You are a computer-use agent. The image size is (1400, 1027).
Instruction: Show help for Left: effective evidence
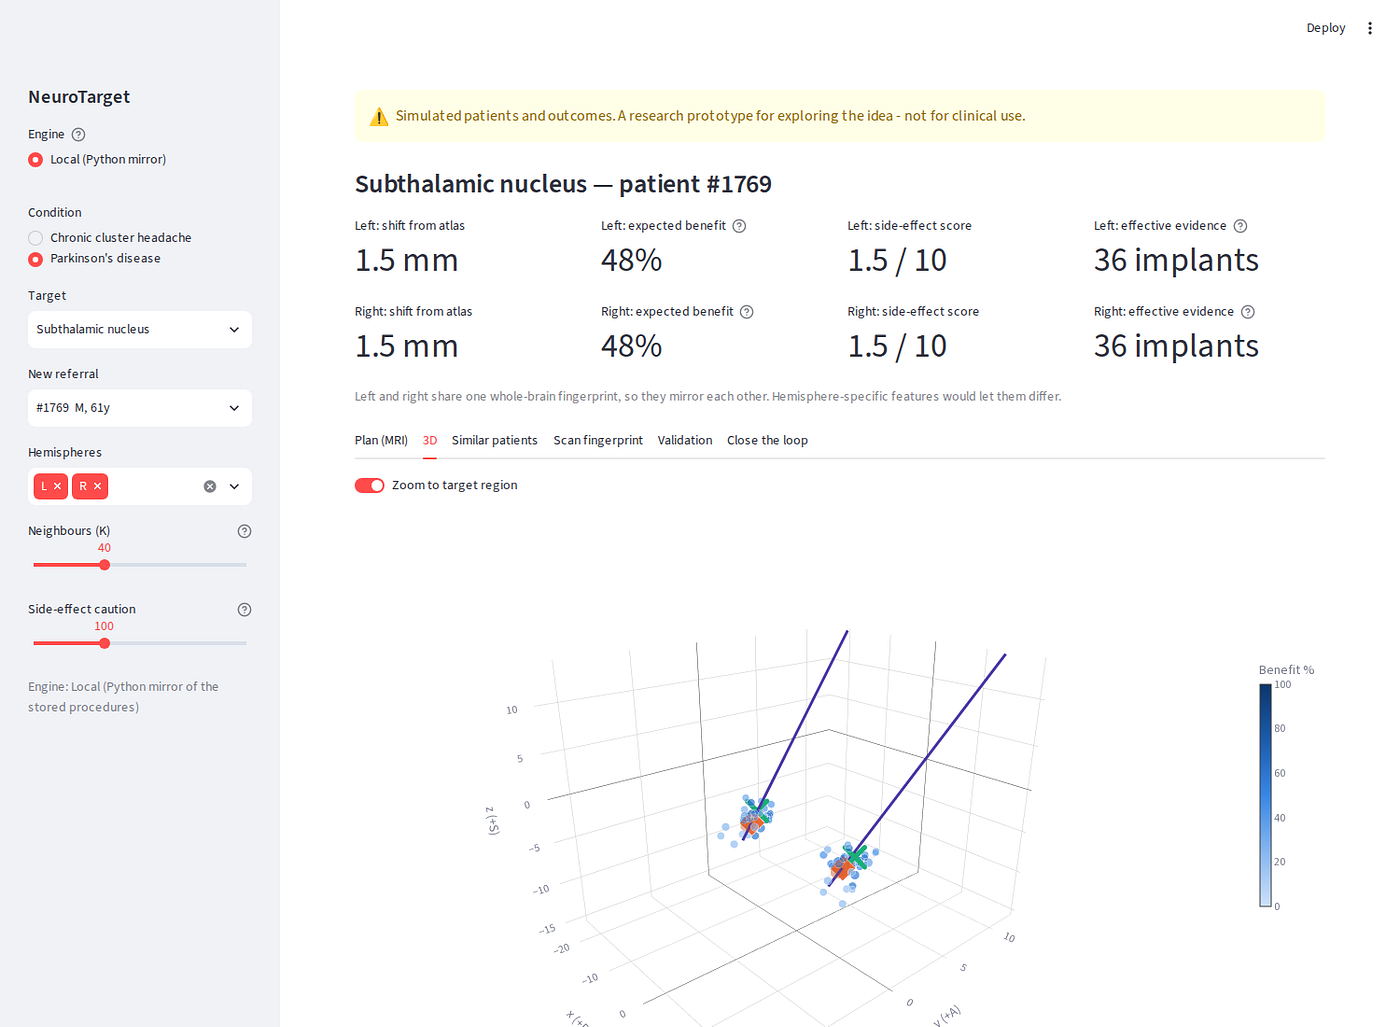coord(1241,226)
